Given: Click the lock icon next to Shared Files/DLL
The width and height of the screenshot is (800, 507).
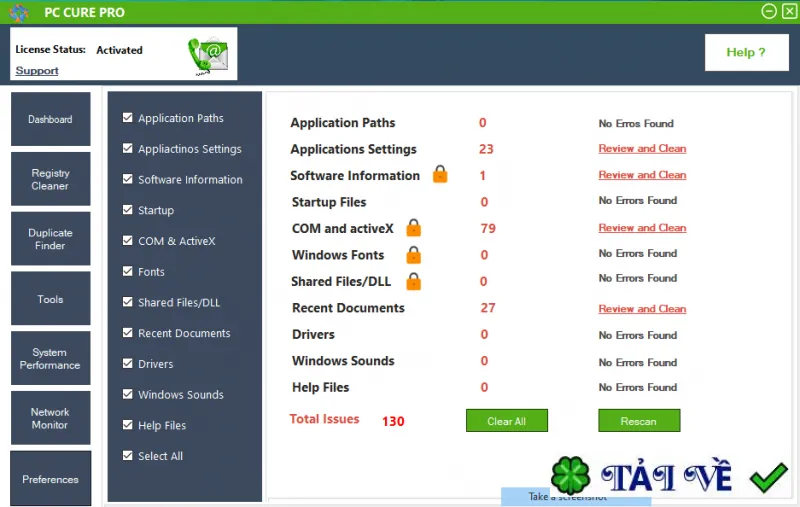Looking at the screenshot, I should (413, 282).
